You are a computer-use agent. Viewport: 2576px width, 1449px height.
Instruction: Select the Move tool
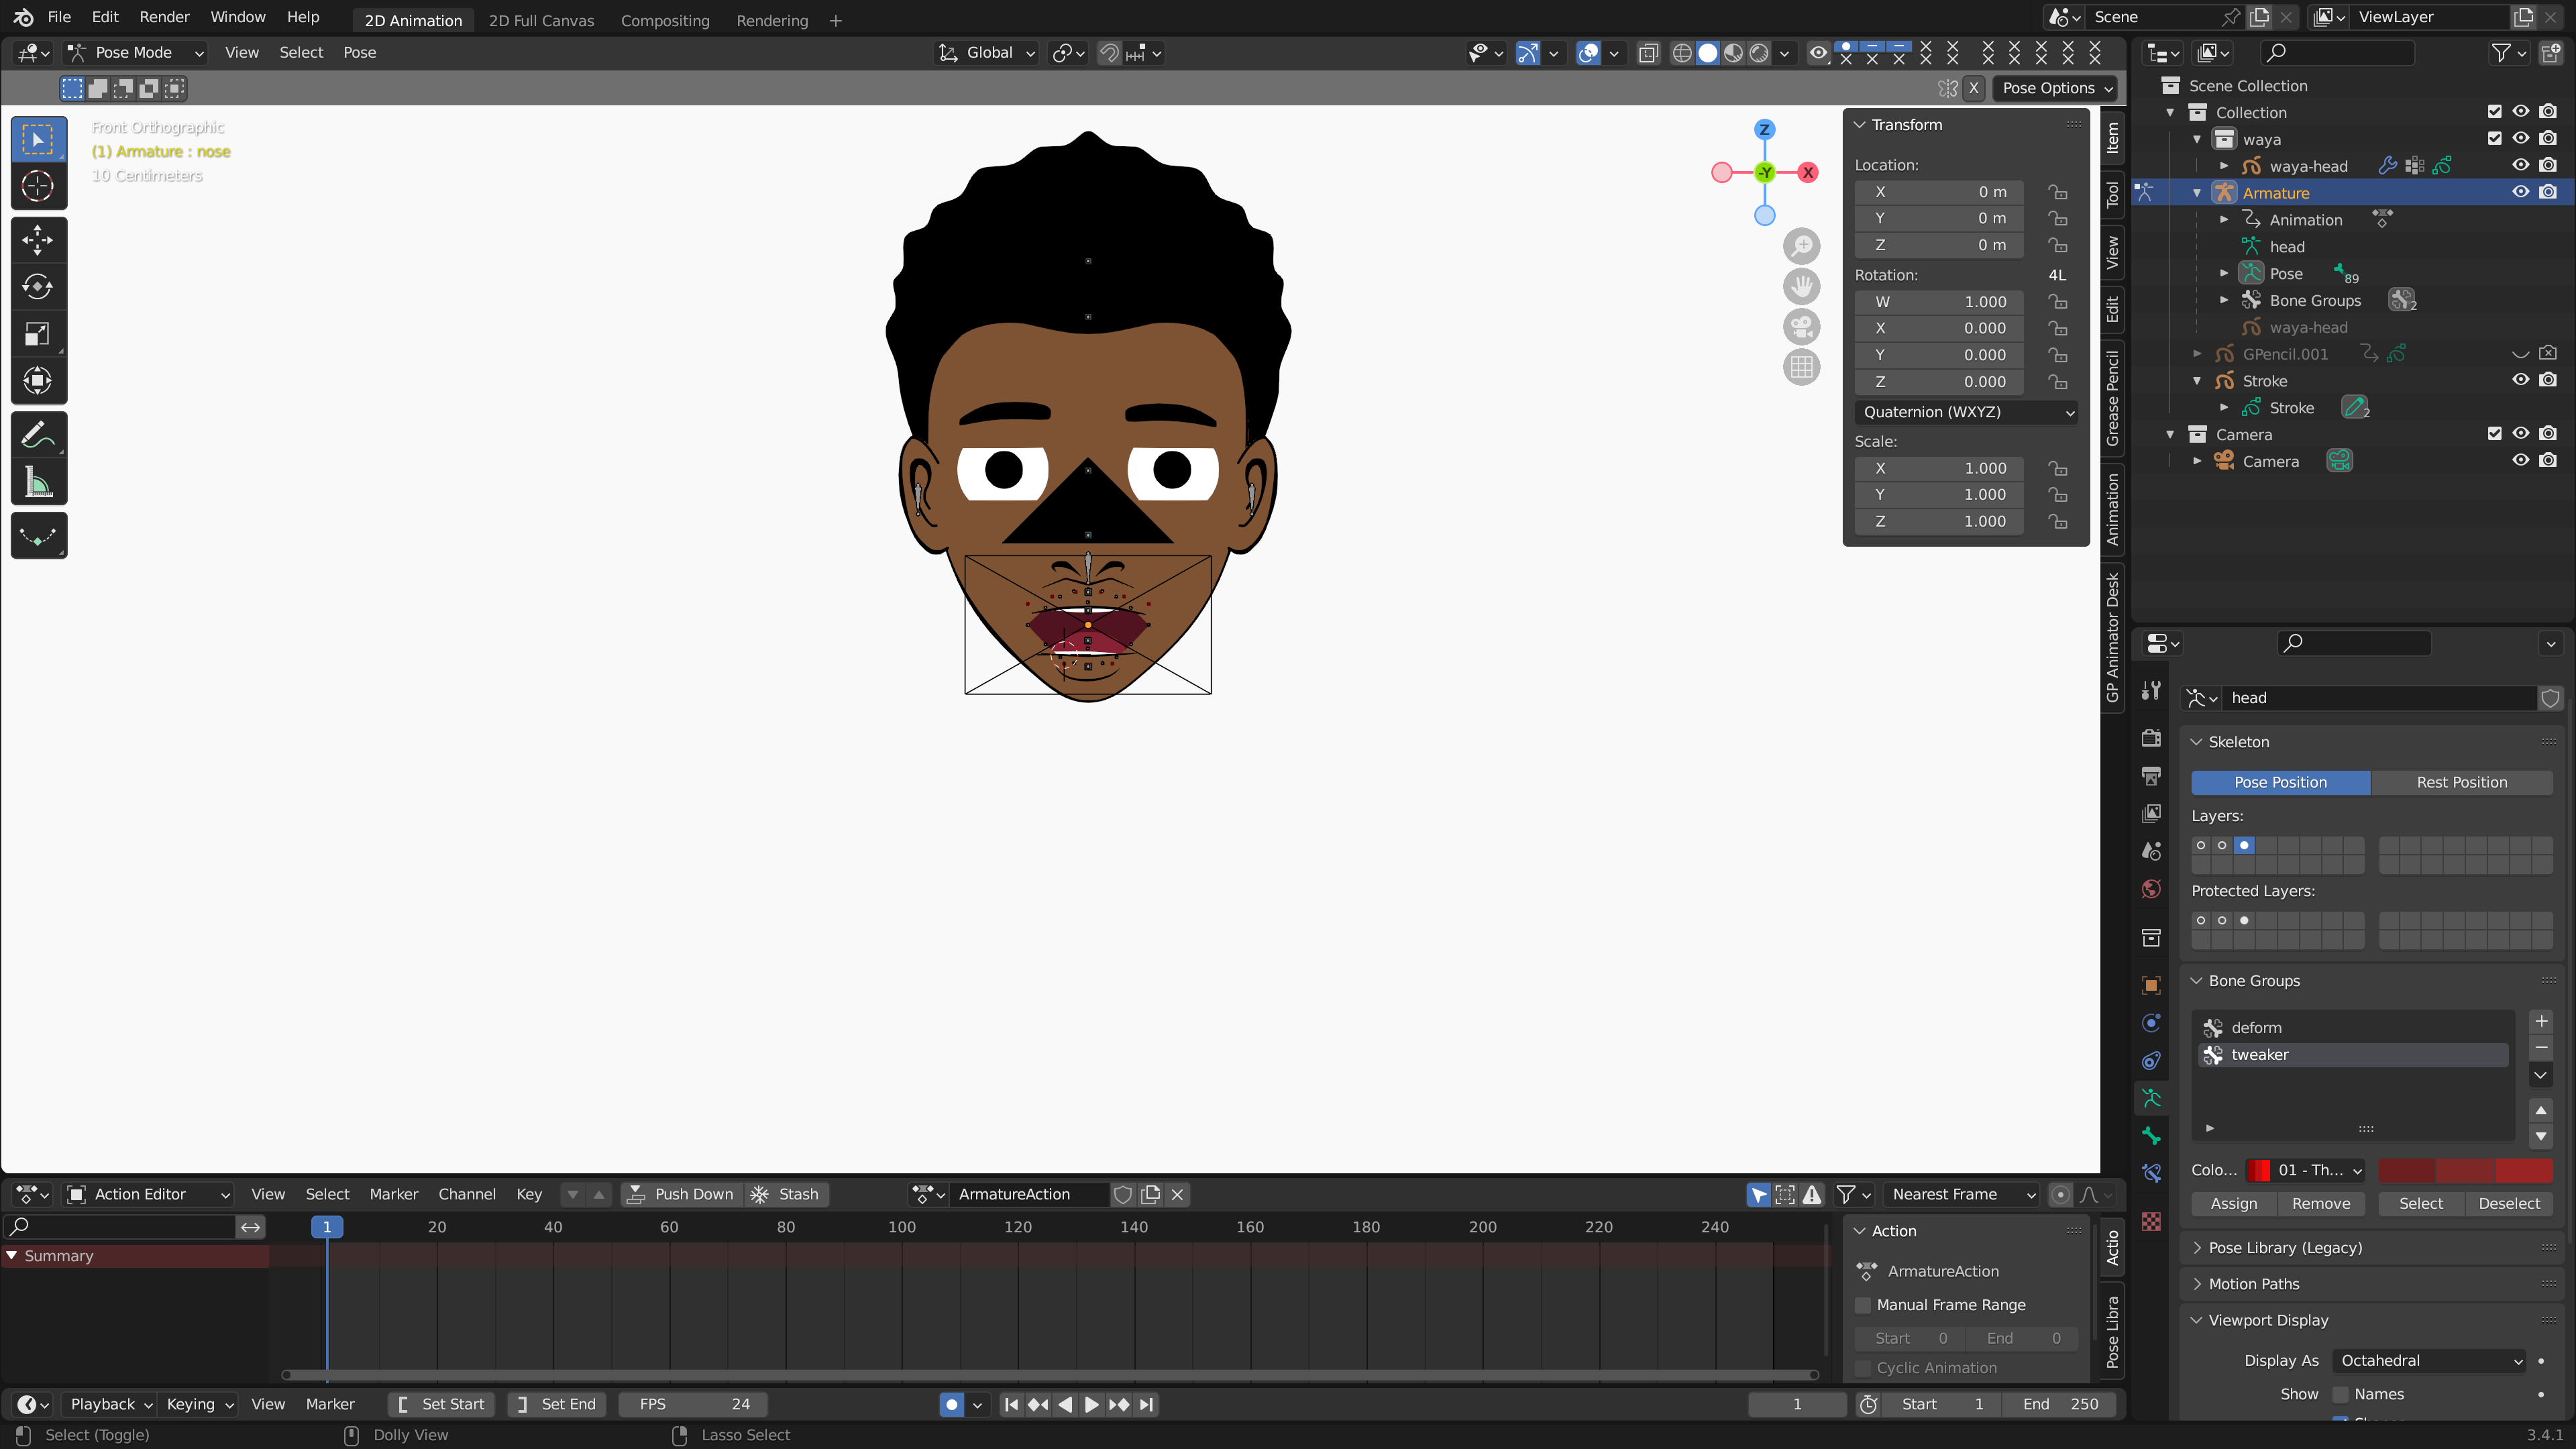coord(38,240)
